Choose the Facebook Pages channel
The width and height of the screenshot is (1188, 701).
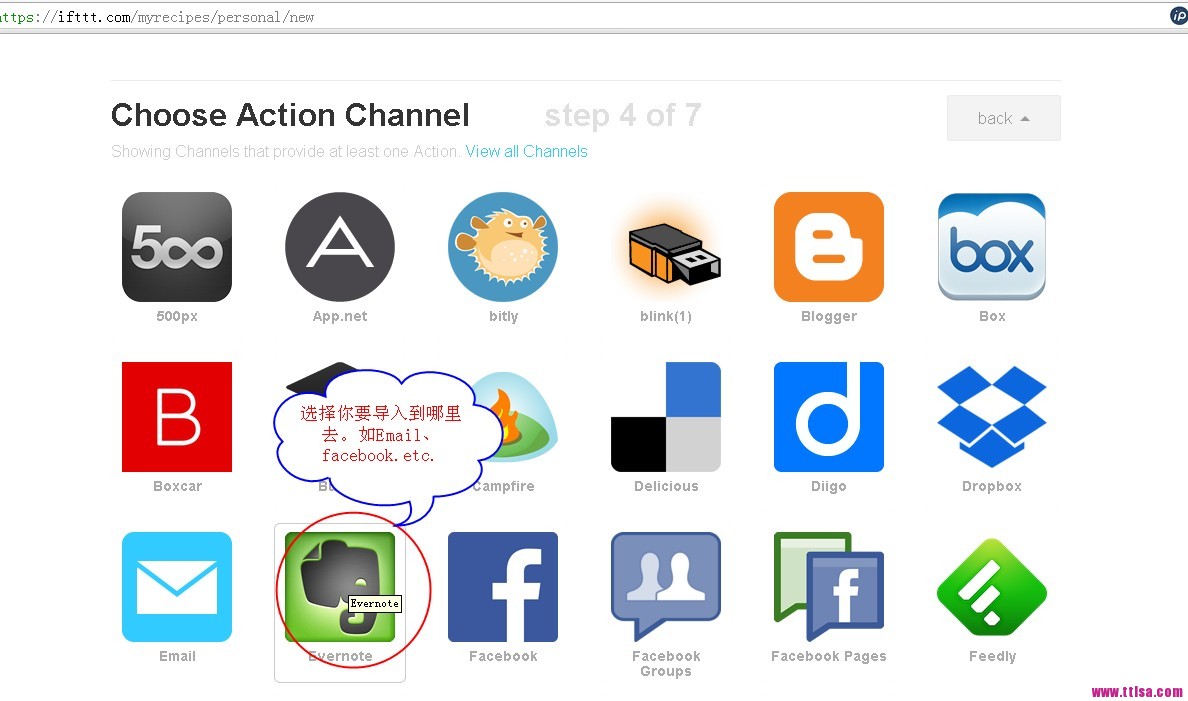point(828,587)
